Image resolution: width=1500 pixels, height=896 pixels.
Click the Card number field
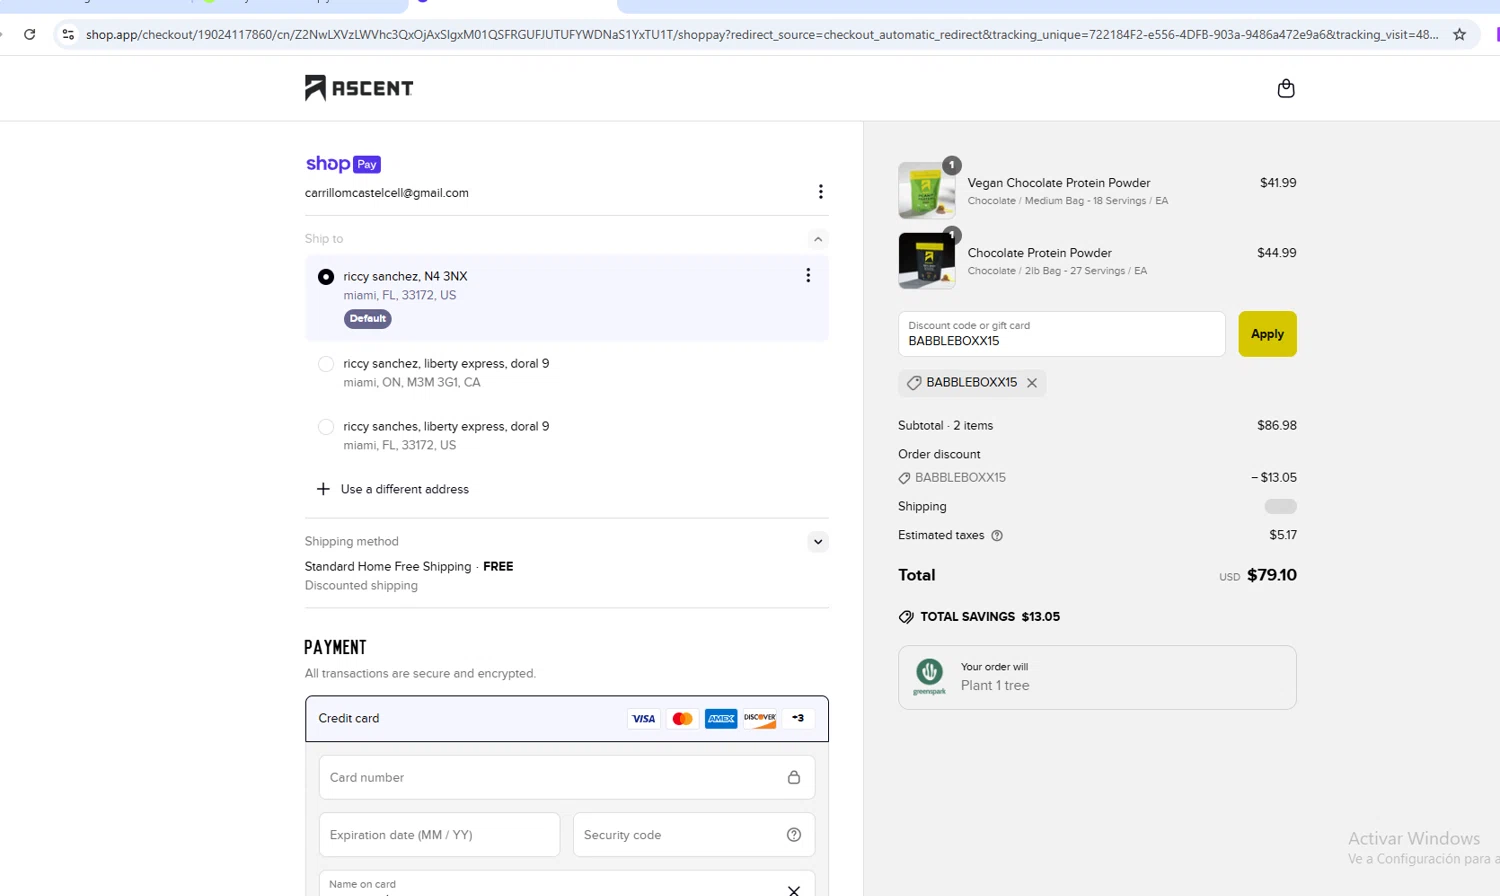(x=567, y=777)
